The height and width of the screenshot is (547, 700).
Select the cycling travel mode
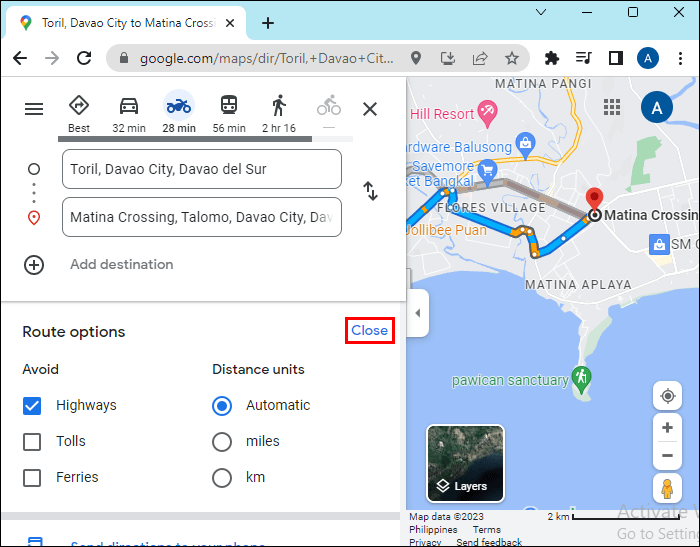coord(329,112)
